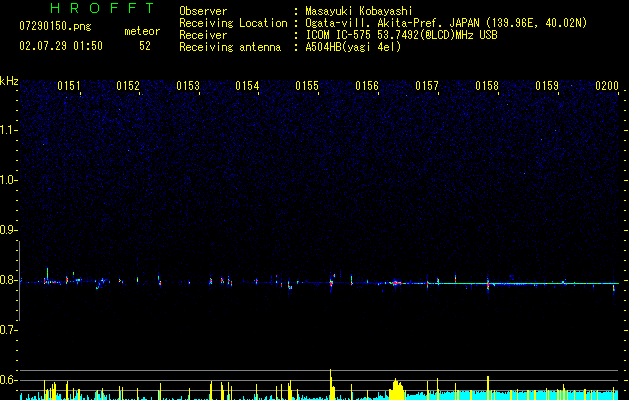Click the Receiving antenna label
Screen dimensions: 629x400
point(230,47)
